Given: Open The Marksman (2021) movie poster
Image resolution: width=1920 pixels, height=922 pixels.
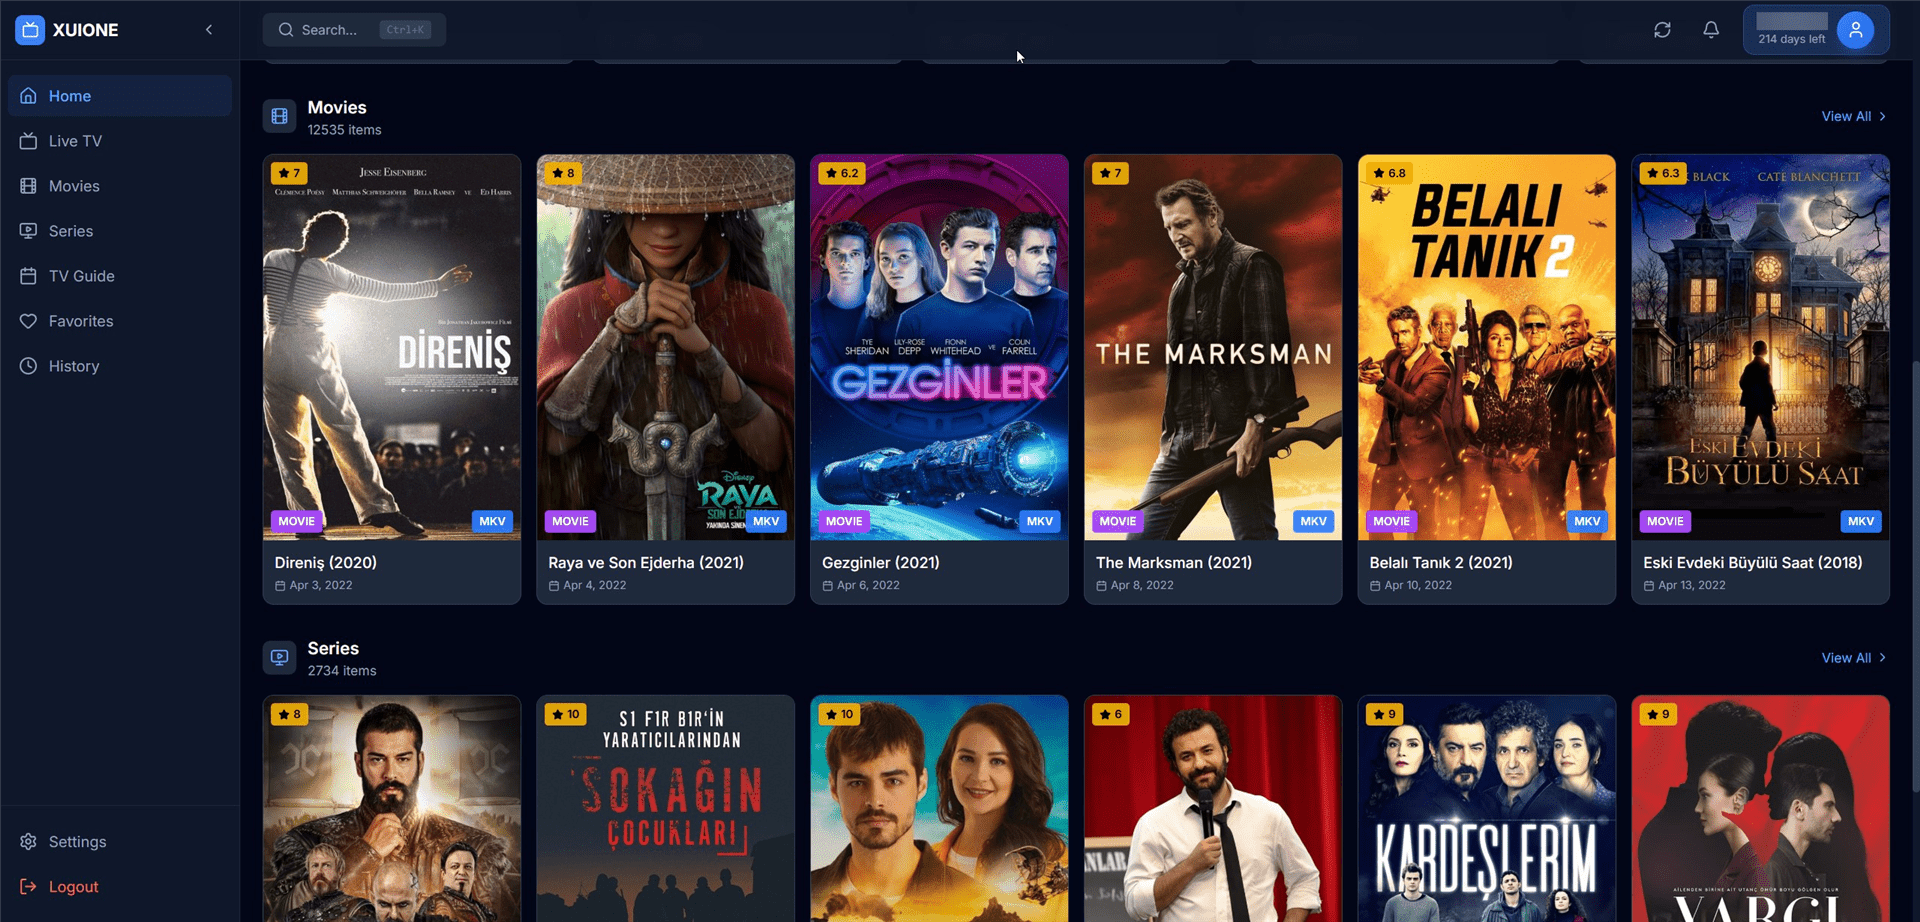Looking at the screenshot, I should tap(1213, 347).
